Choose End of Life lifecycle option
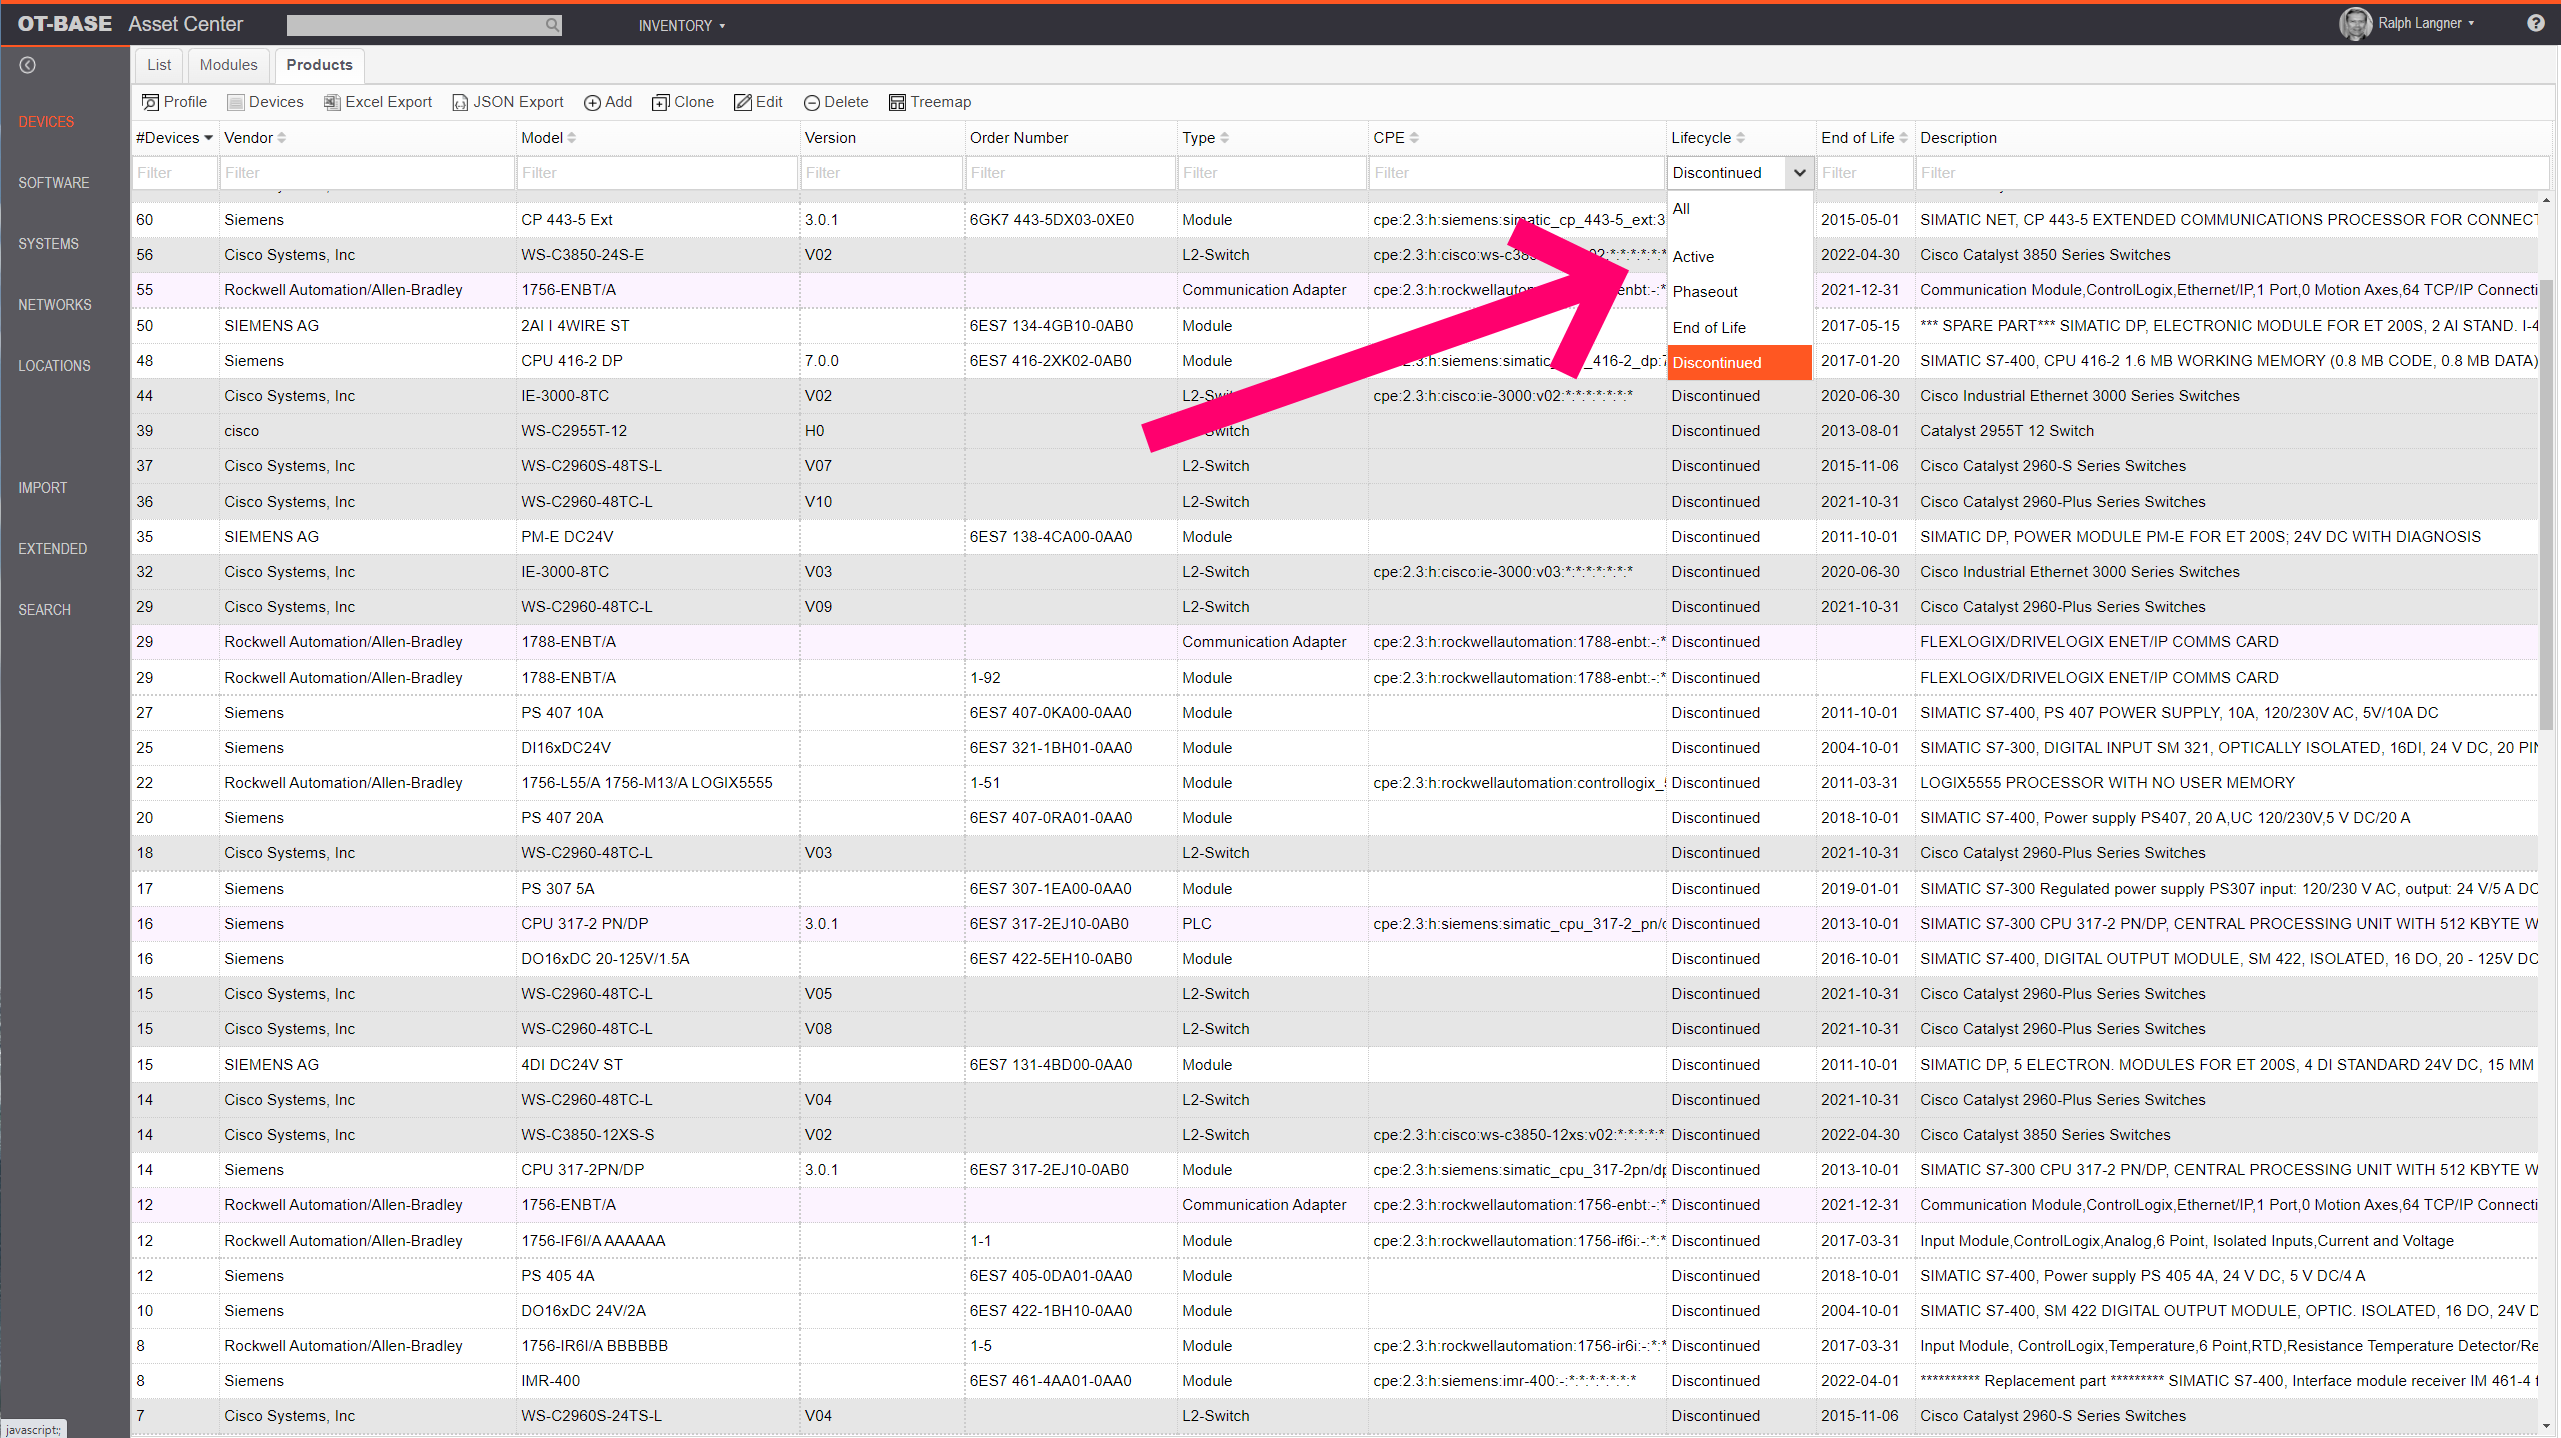This screenshot has height=1438, width=2561. pyautogui.click(x=1739, y=328)
